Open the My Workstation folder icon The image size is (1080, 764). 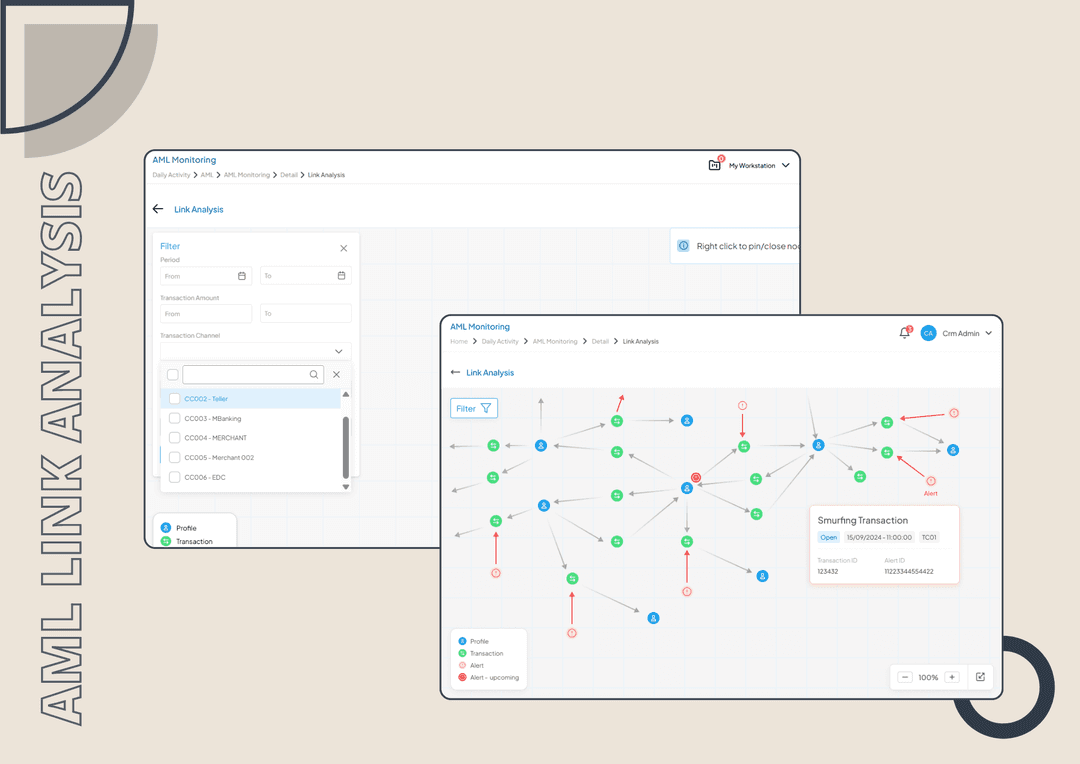tap(714, 165)
